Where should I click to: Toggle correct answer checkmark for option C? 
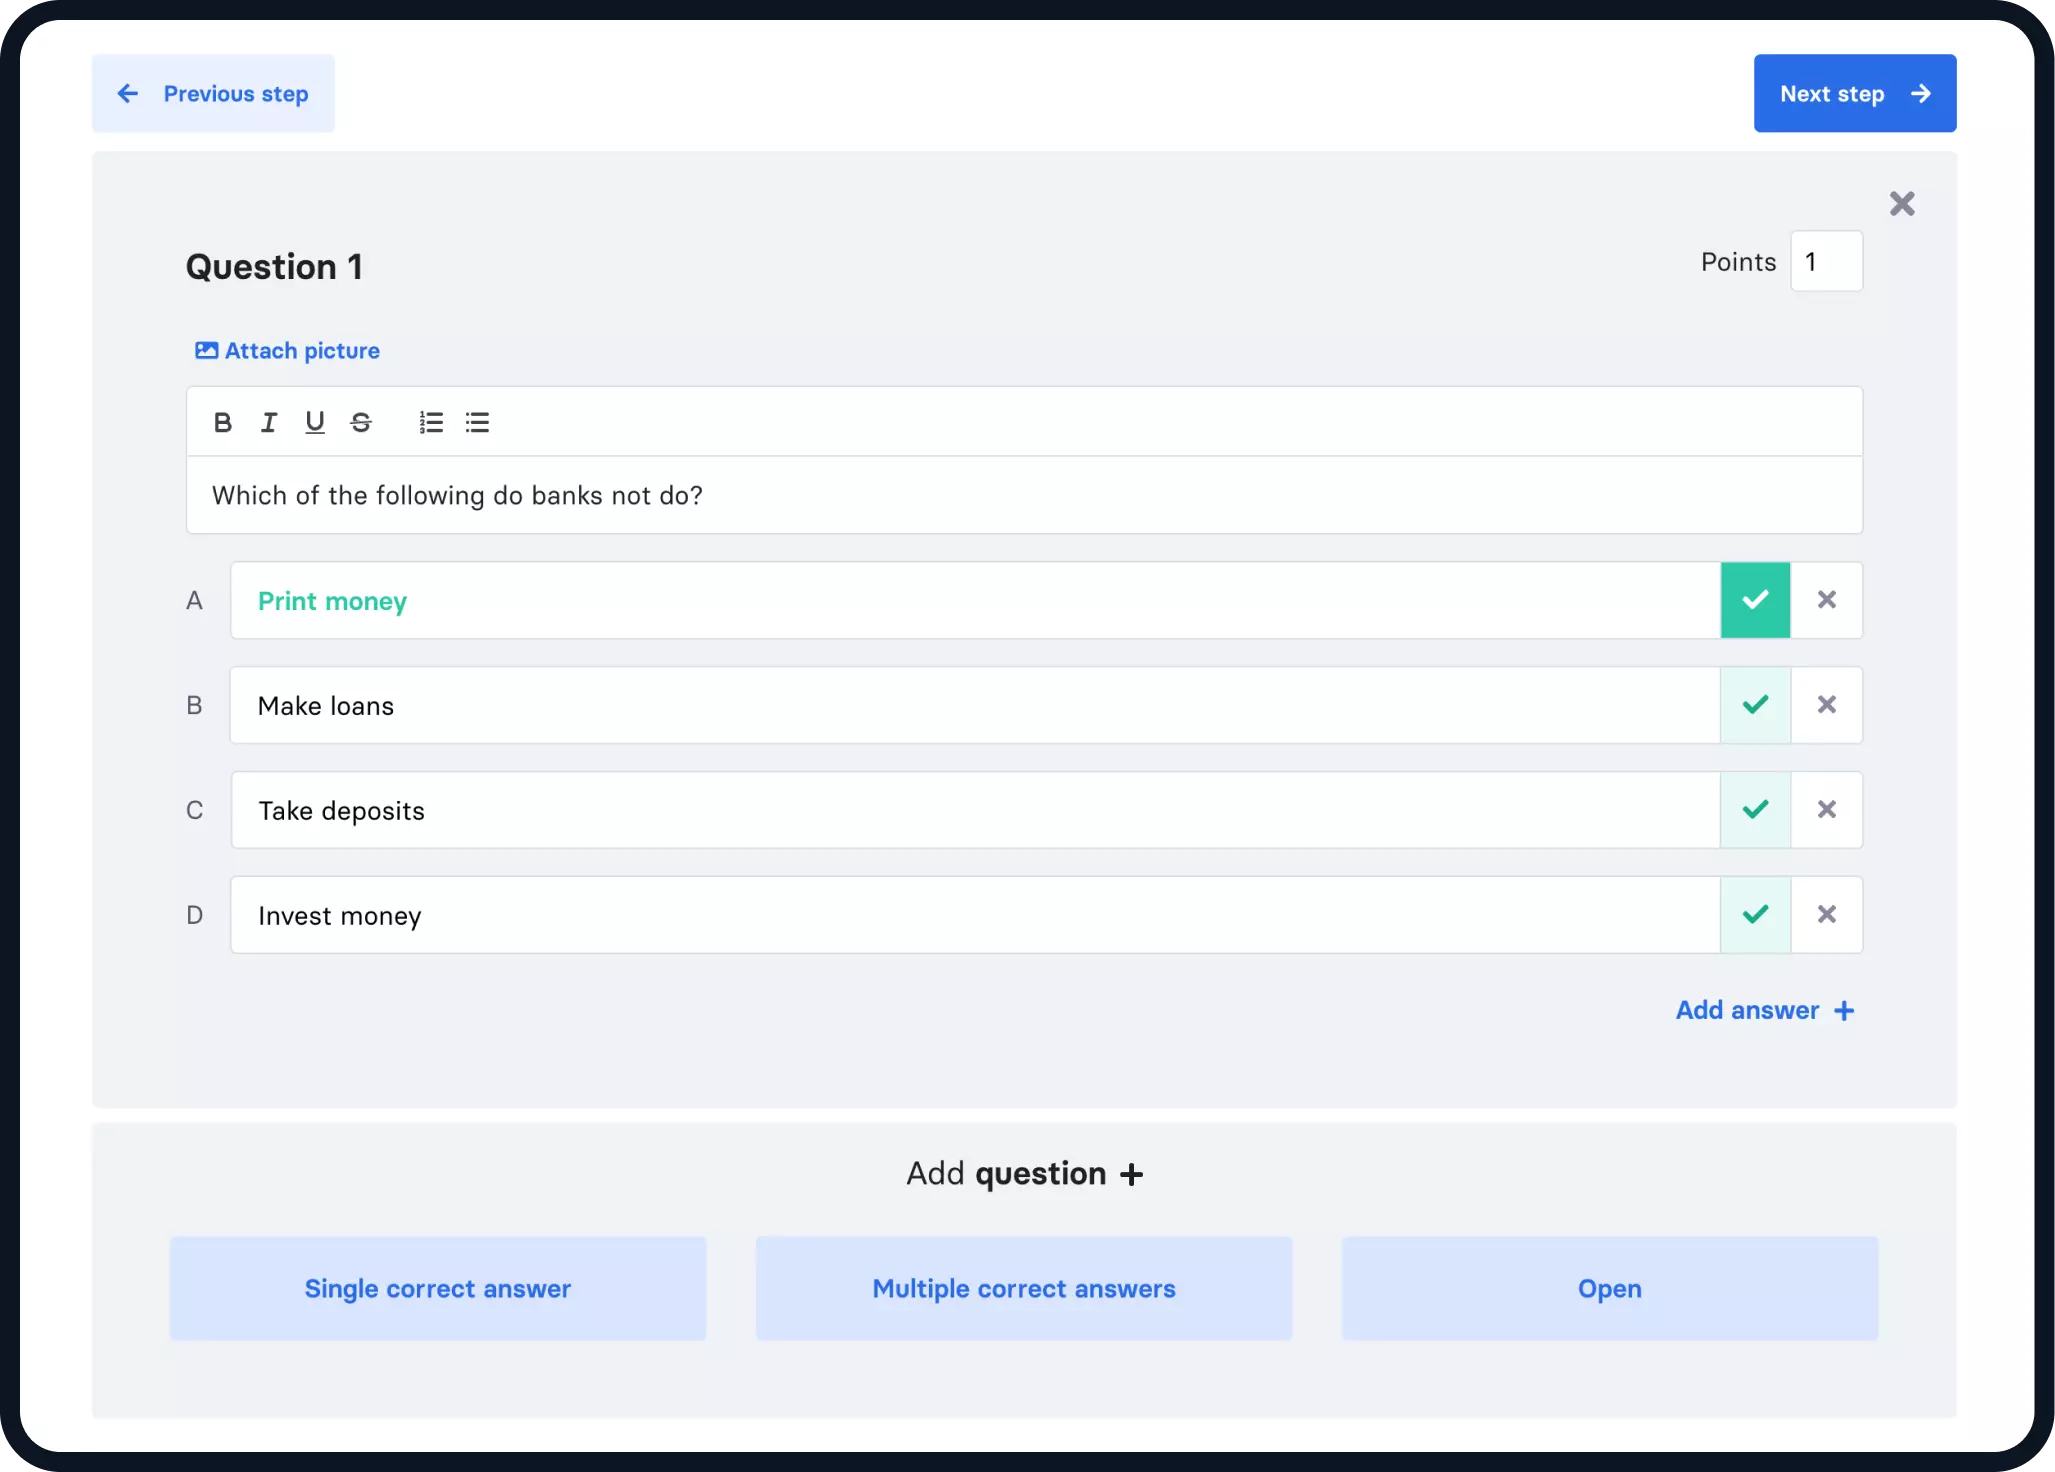1756,809
